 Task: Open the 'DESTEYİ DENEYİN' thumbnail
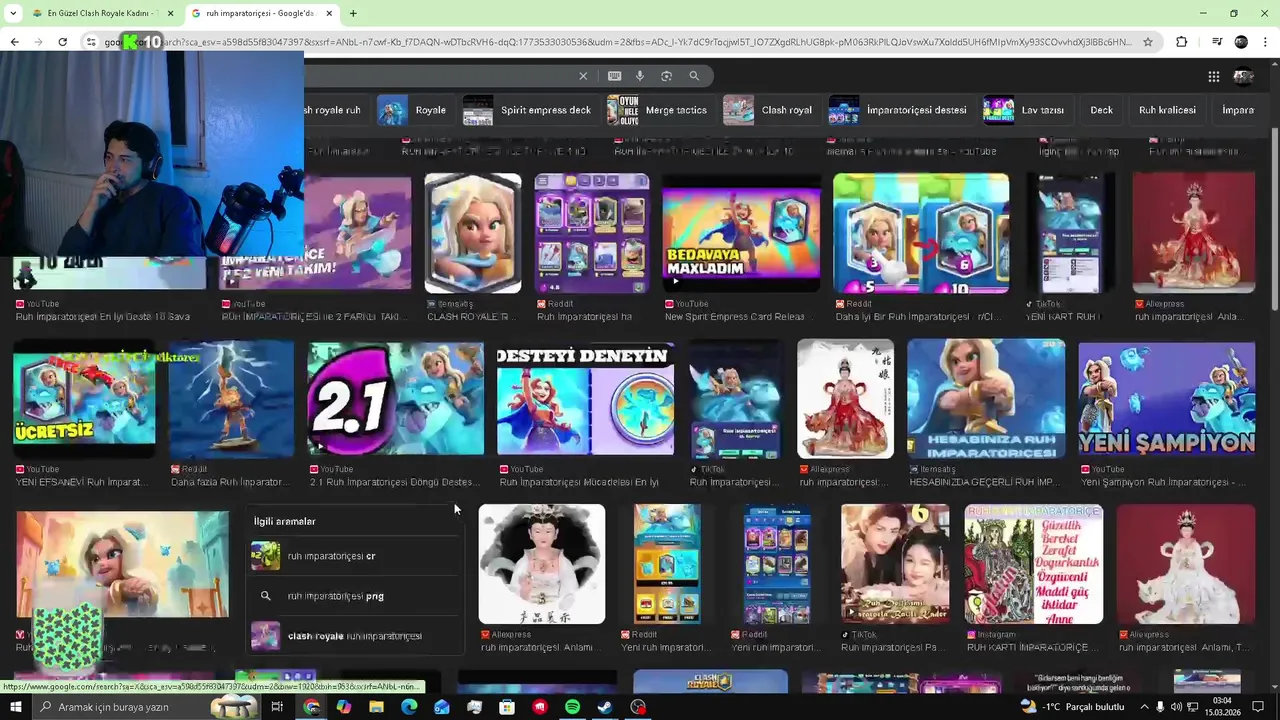point(585,398)
